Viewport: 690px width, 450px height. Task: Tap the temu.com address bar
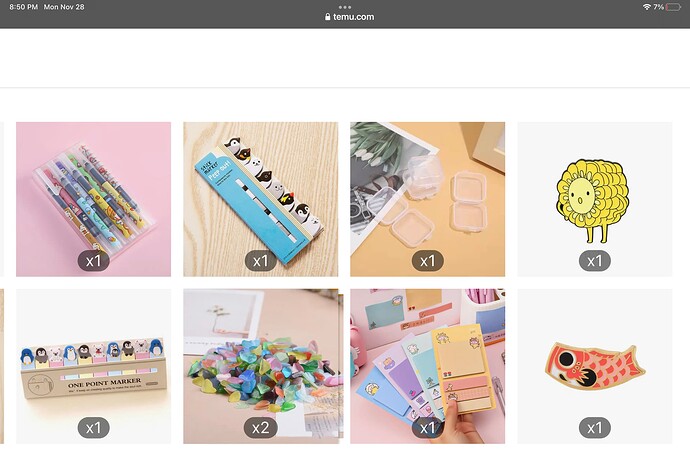[349, 17]
